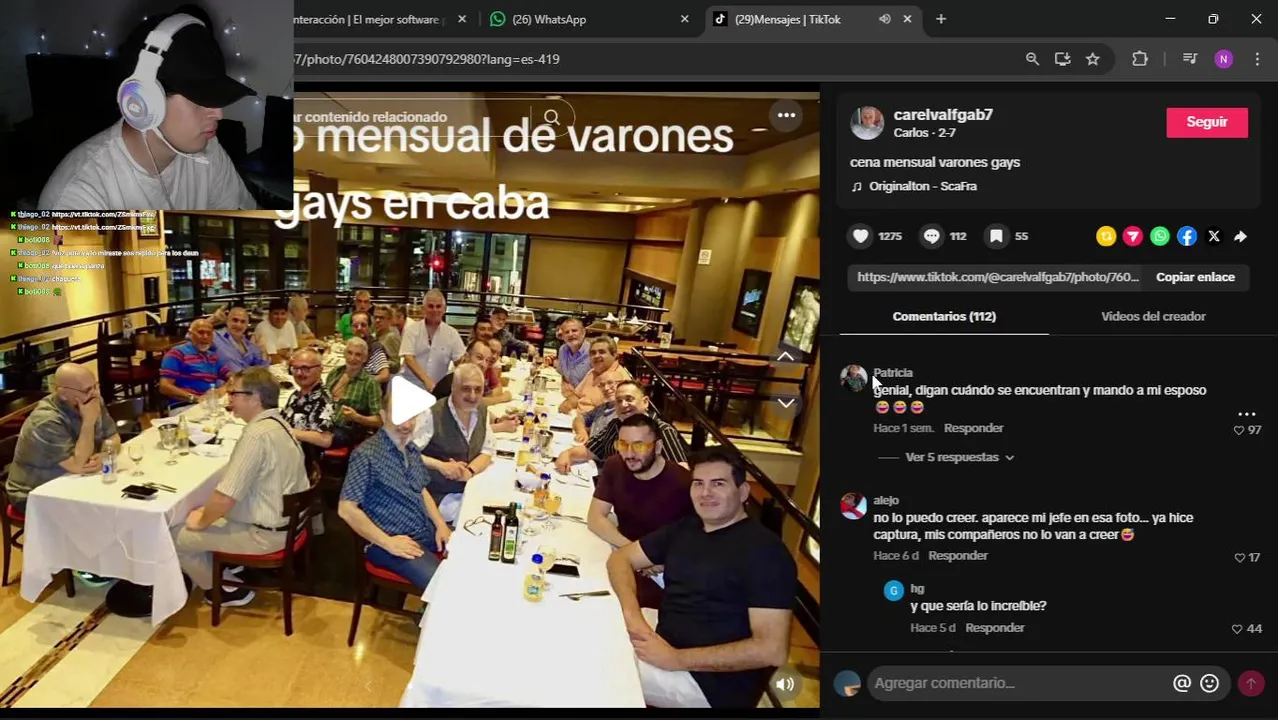Viewport: 1278px width, 720px height.
Task: Click the yellow repost share icon
Action: pyautogui.click(x=1106, y=236)
